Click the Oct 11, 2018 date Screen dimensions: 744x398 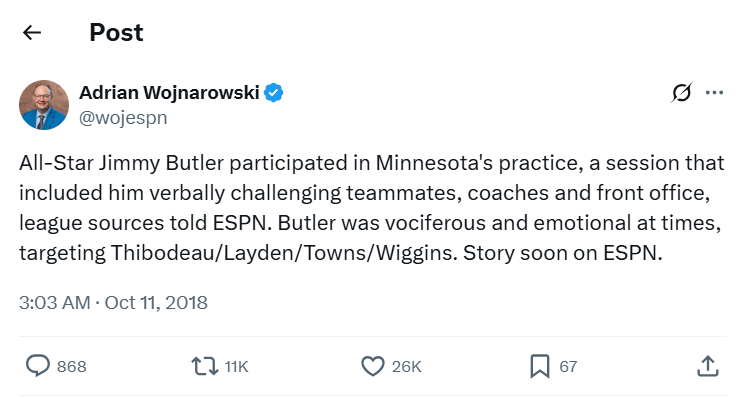156,303
